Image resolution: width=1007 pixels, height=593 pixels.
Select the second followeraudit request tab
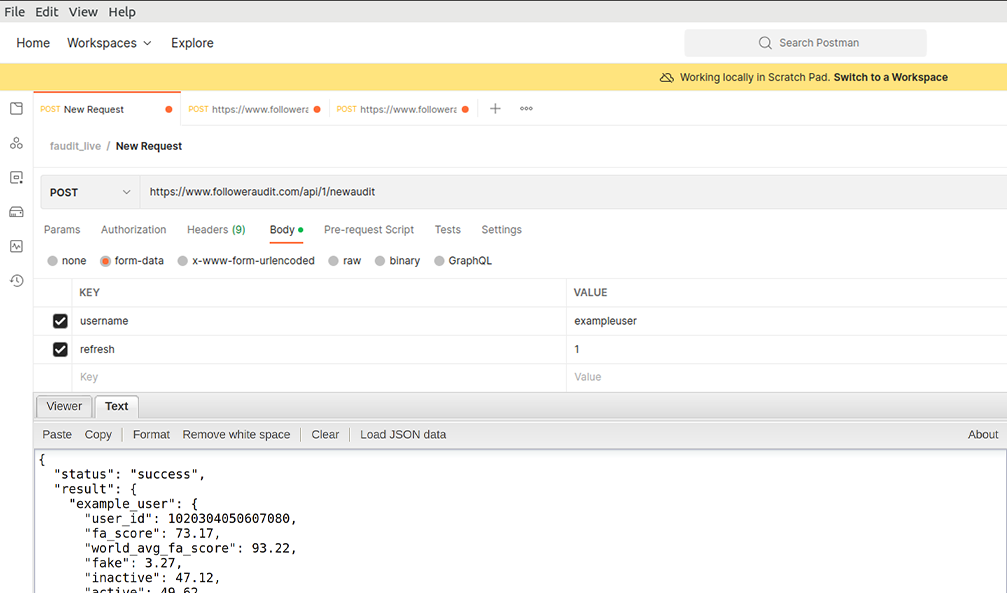tap(255, 109)
